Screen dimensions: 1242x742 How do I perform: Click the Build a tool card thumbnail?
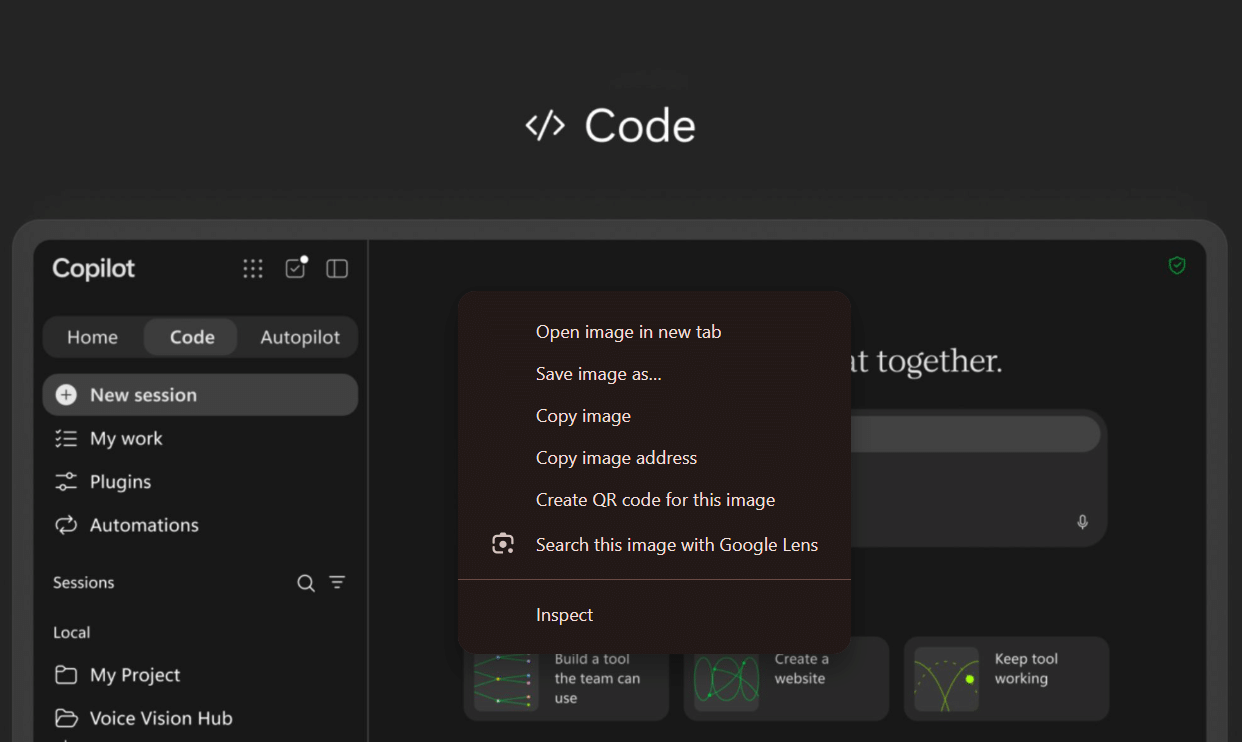click(506, 681)
